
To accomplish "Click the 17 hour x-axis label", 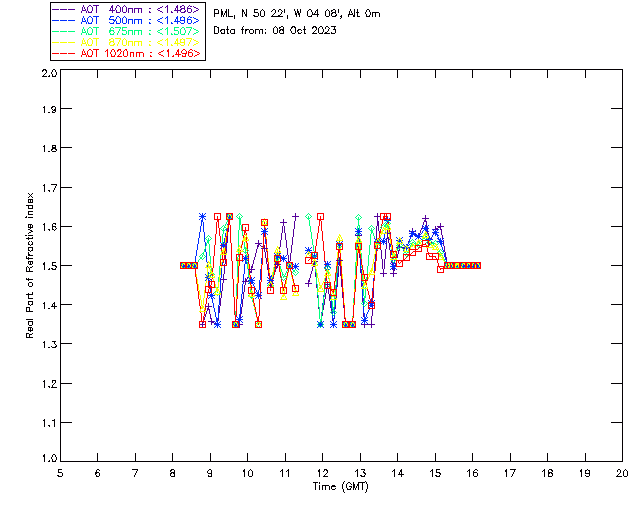I will coord(510,473).
